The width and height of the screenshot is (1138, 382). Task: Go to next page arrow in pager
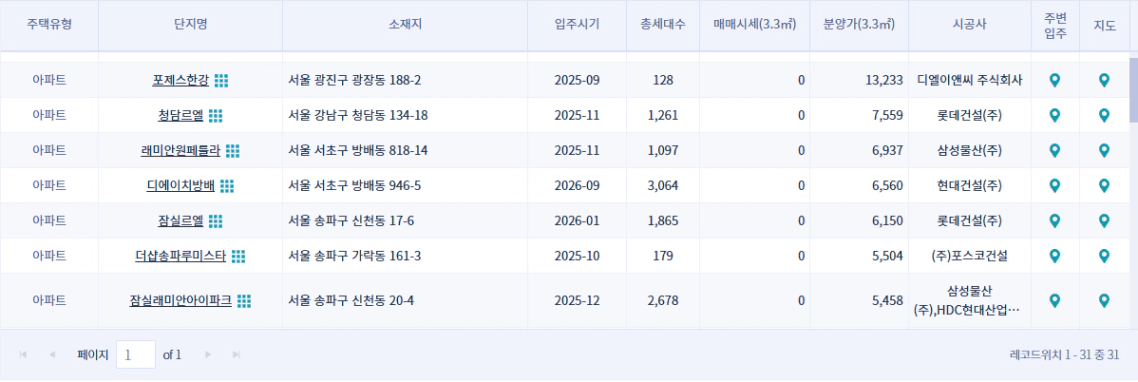(208, 354)
